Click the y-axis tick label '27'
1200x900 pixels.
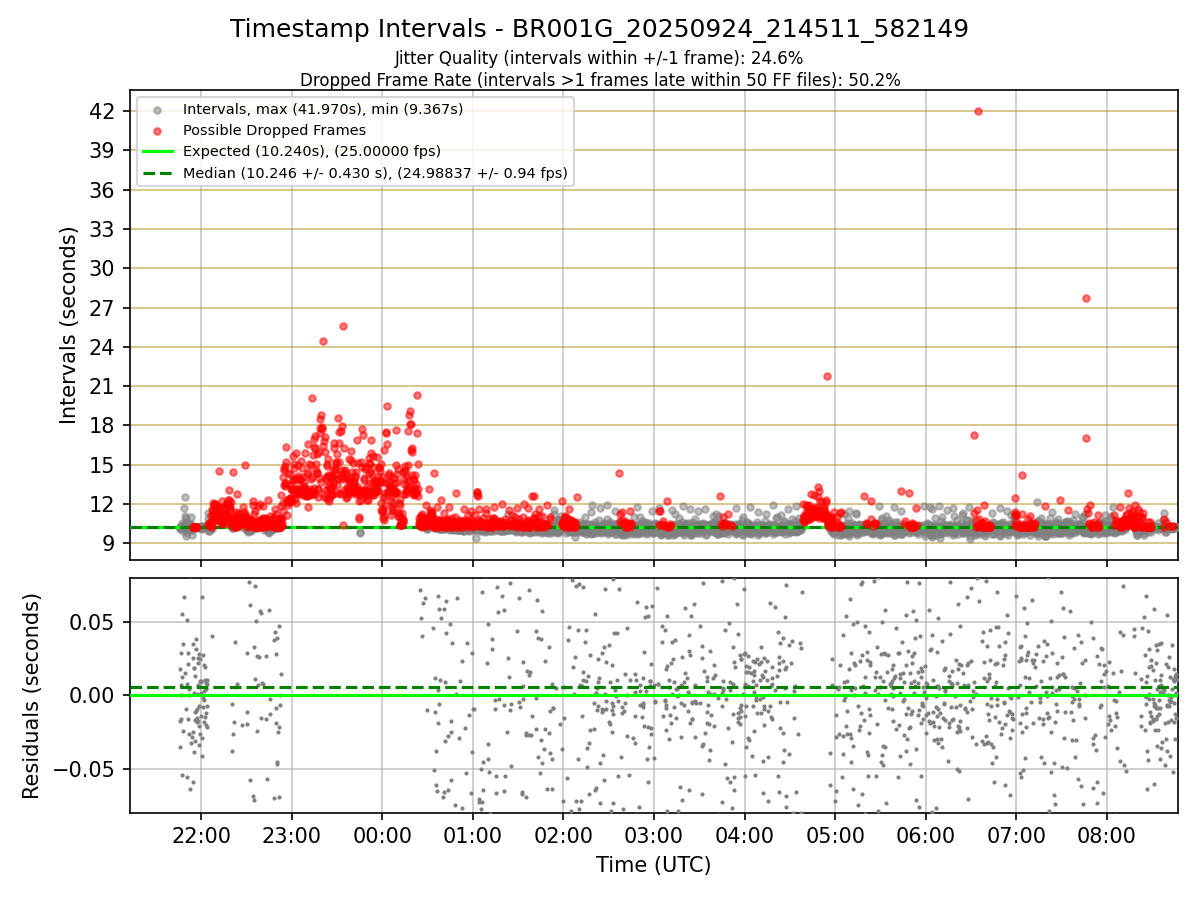104,308
